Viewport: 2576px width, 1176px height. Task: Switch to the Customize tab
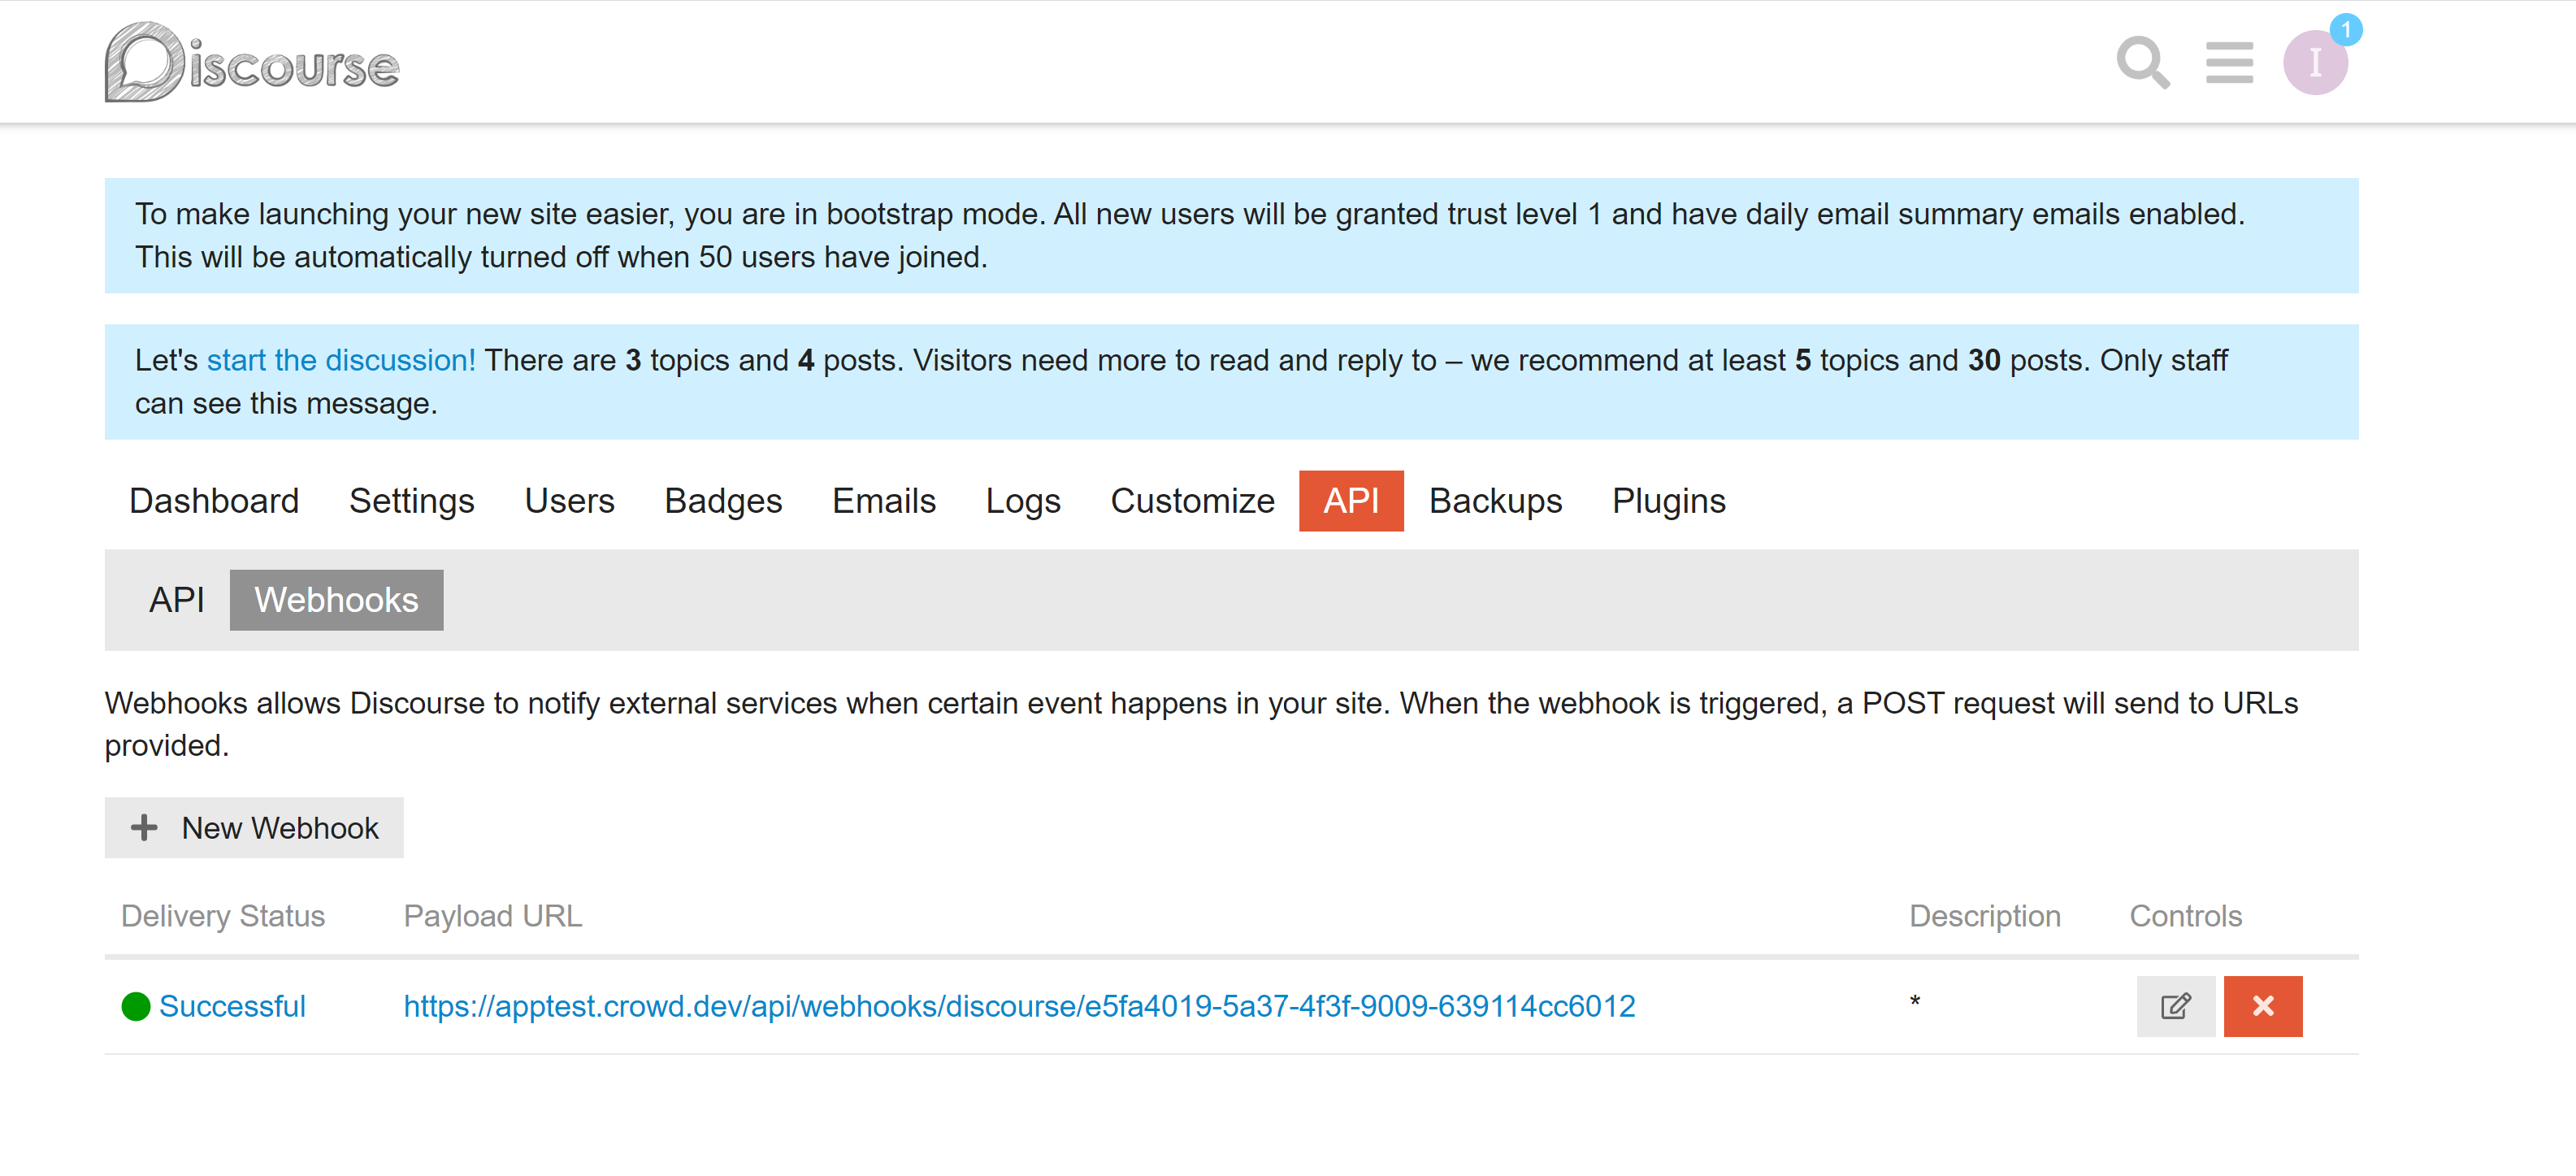click(x=1192, y=501)
